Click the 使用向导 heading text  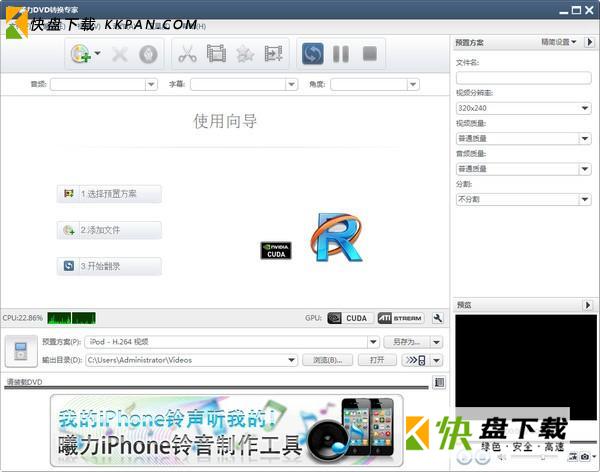(x=225, y=121)
